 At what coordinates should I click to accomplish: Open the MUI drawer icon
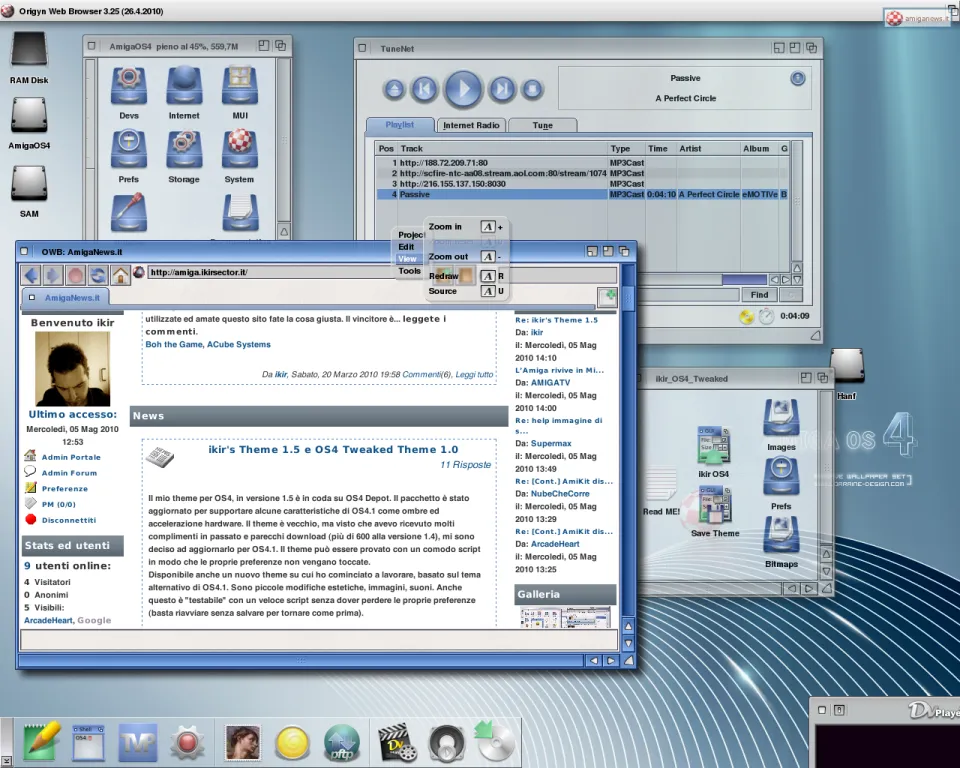pyautogui.click(x=239, y=88)
